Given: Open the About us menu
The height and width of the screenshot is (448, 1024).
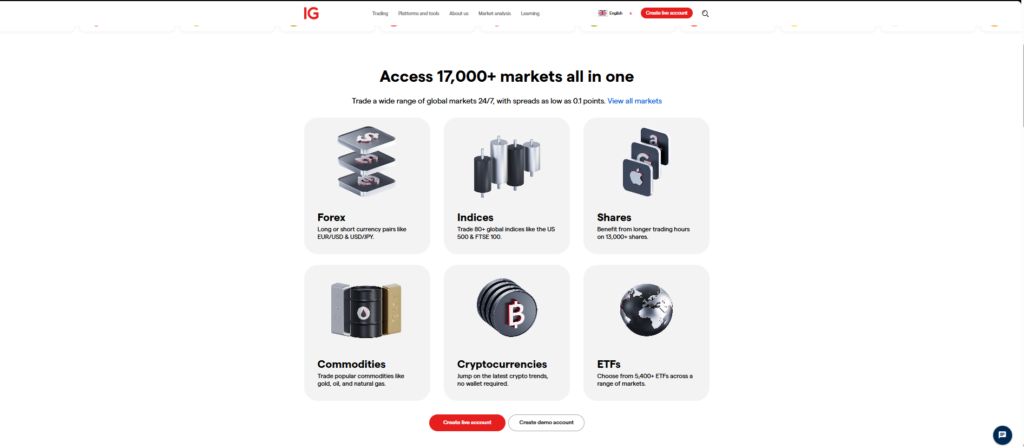Looking at the screenshot, I should [458, 13].
